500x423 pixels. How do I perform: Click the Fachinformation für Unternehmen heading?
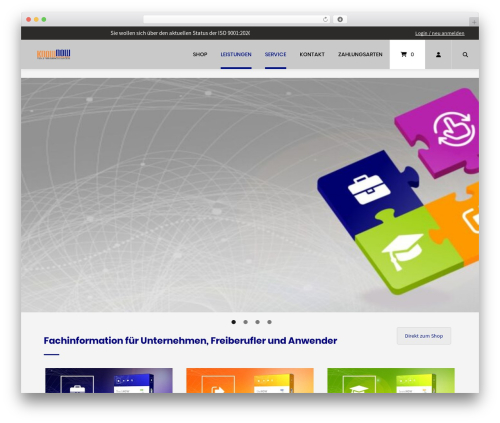pyautogui.click(x=190, y=341)
